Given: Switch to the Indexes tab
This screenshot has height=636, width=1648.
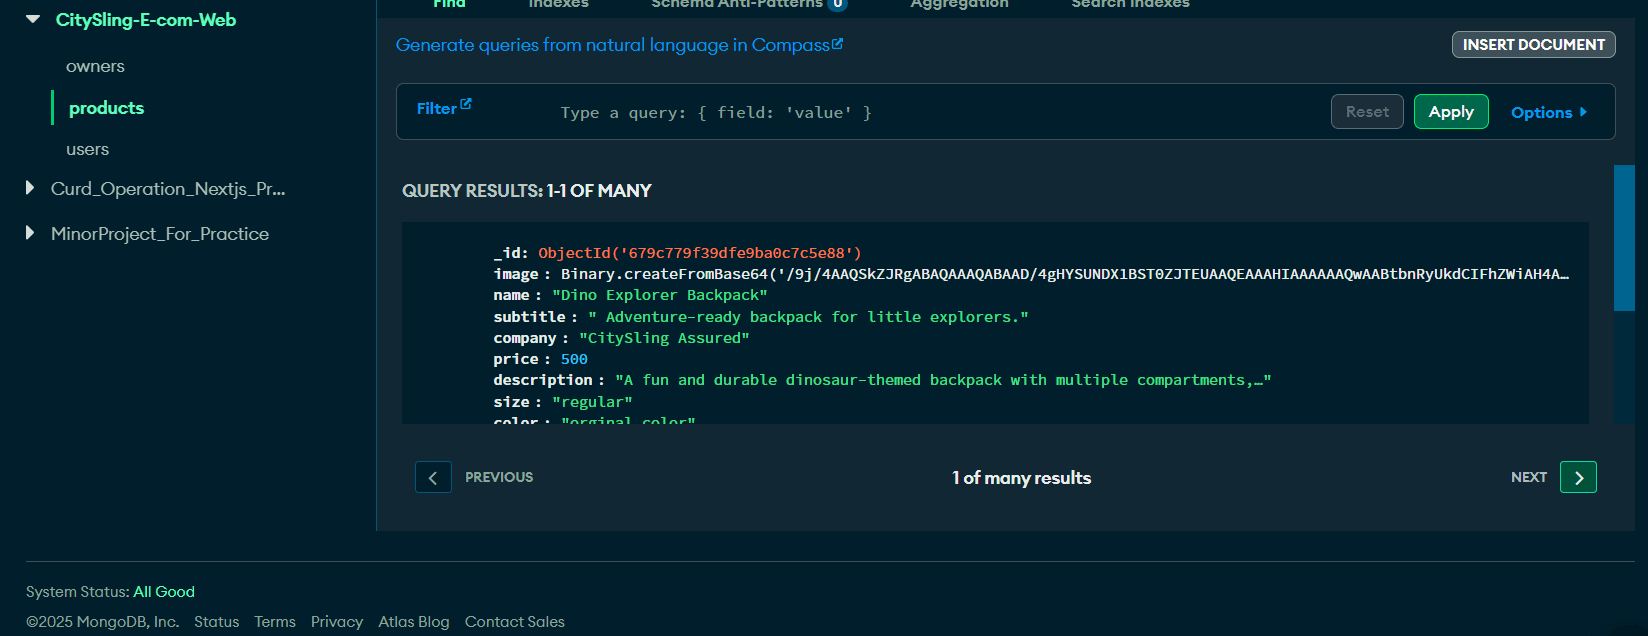Looking at the screenshot, I should 558,4.
